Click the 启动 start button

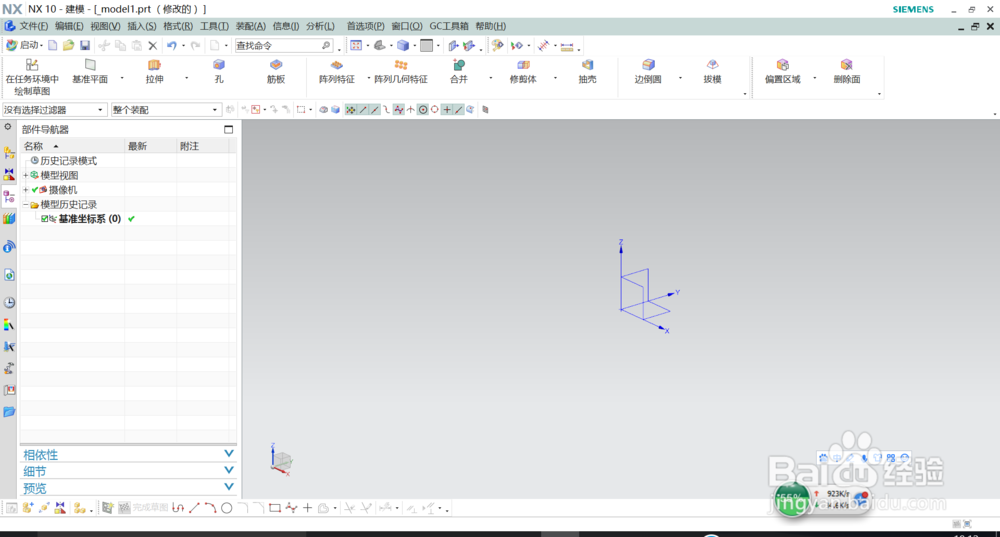[x=24, y=45]
